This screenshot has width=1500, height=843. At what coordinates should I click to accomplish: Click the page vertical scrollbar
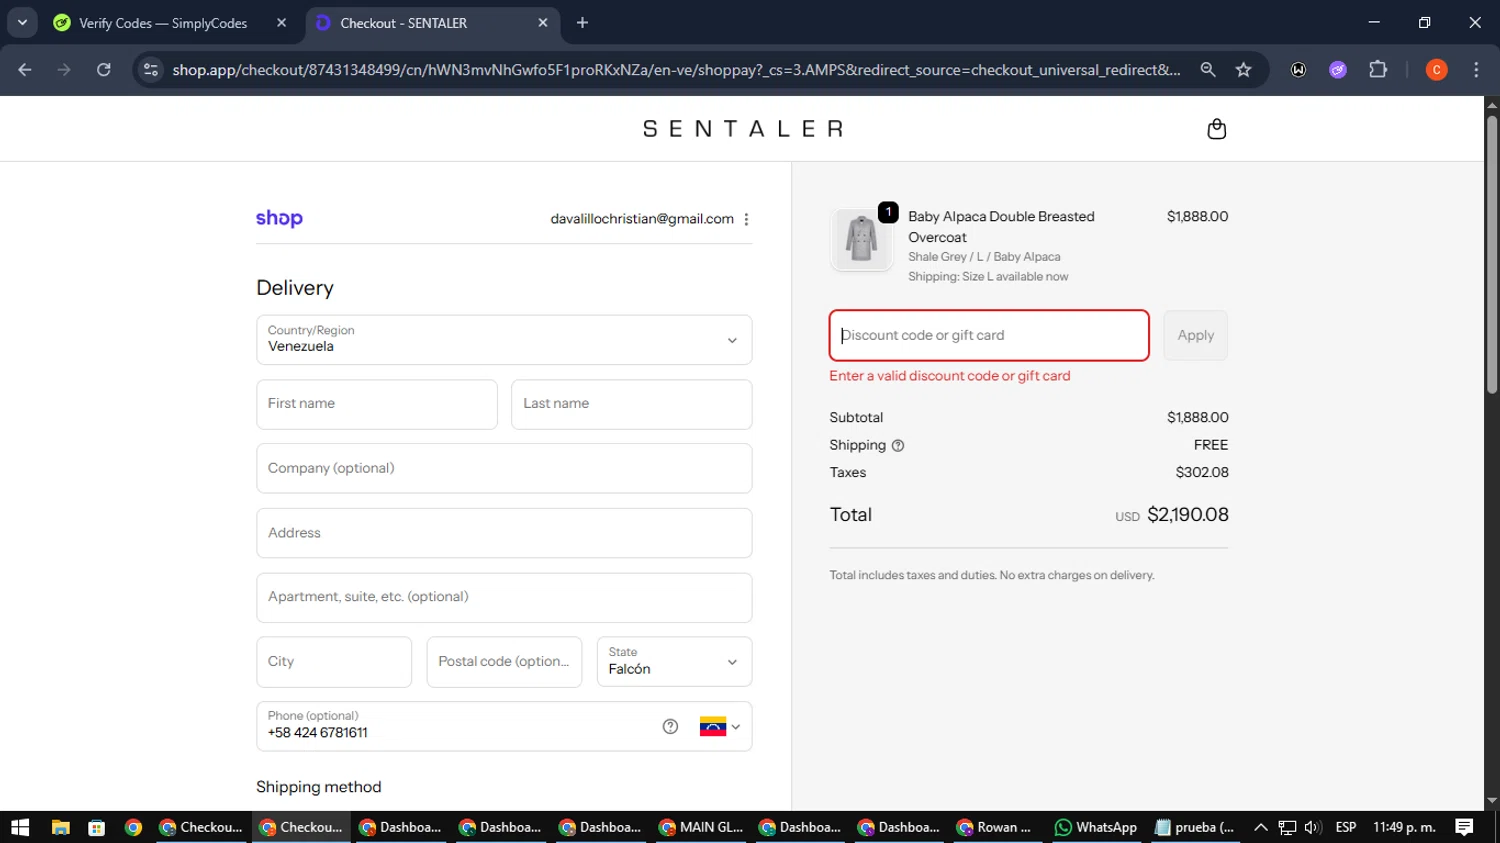[1492, 255]
